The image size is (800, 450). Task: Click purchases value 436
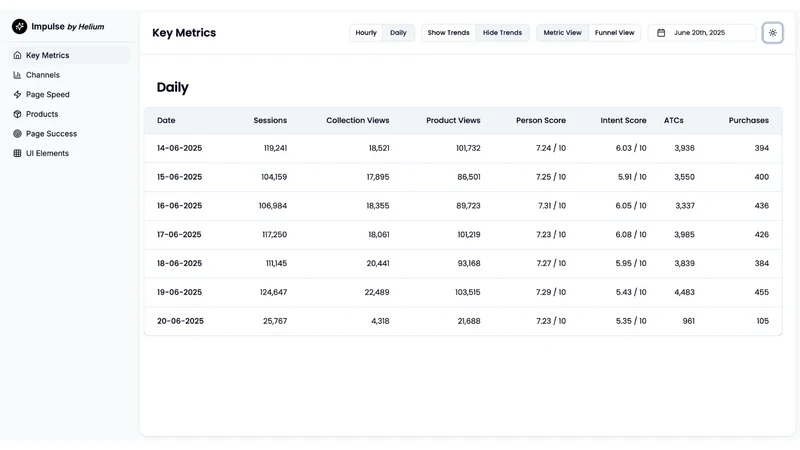pos(762,206)
